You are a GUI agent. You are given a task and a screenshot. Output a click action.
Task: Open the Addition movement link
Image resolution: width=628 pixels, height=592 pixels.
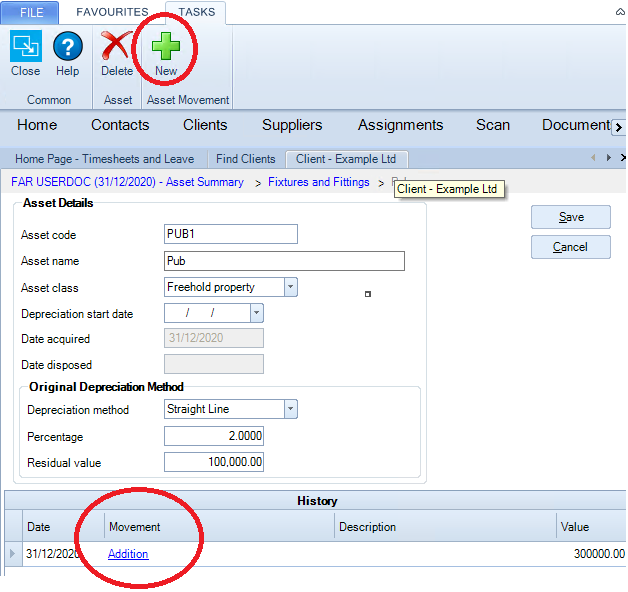128,554
